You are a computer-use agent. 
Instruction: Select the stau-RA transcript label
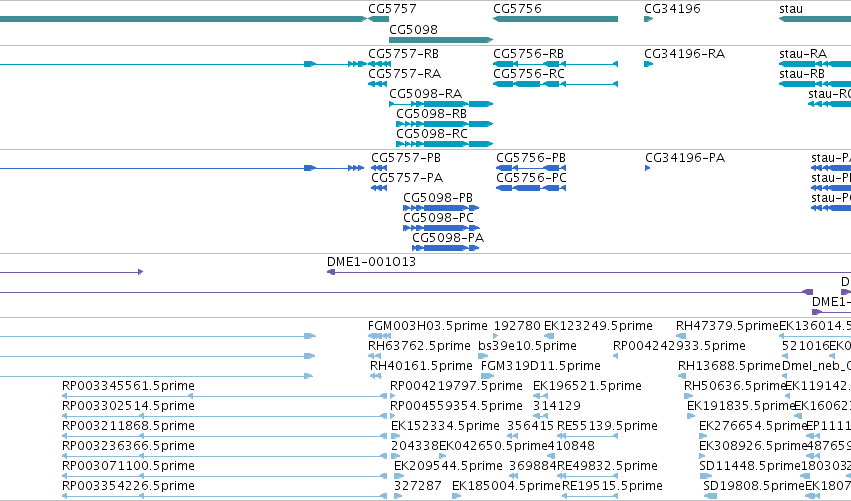(803, 54)
